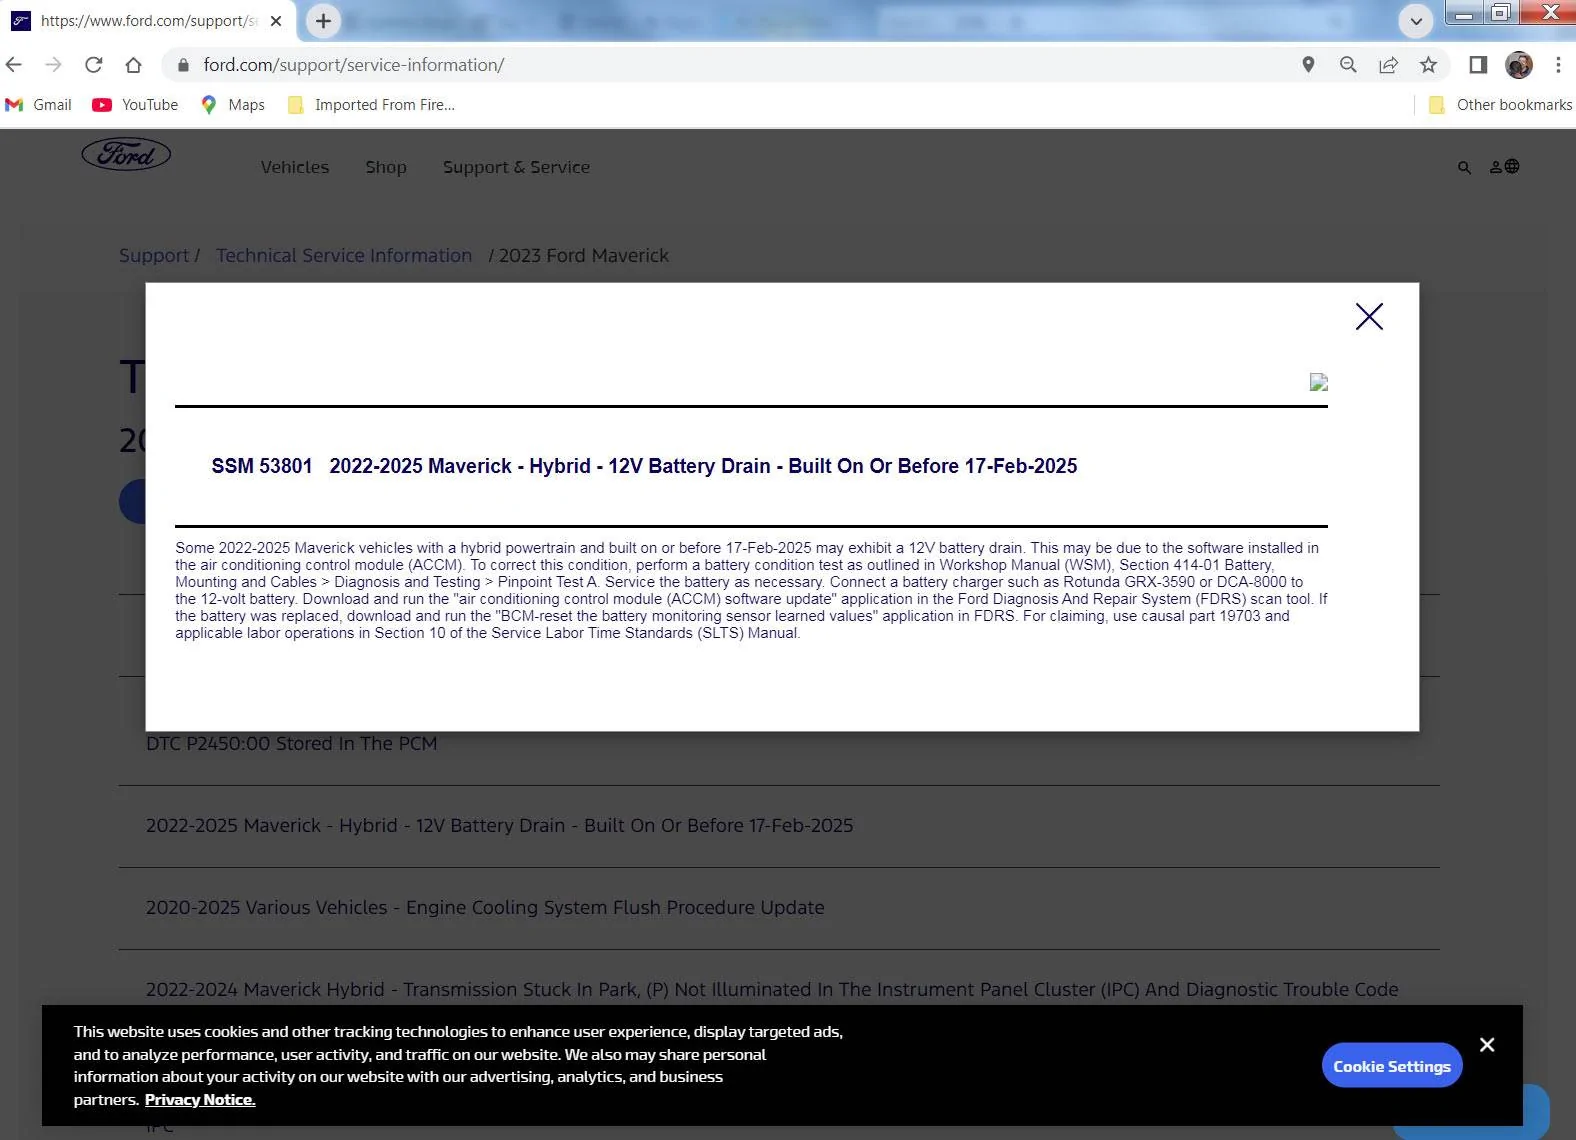
Task: Share this page via share icon
Action: click(x=1388, y=65)
